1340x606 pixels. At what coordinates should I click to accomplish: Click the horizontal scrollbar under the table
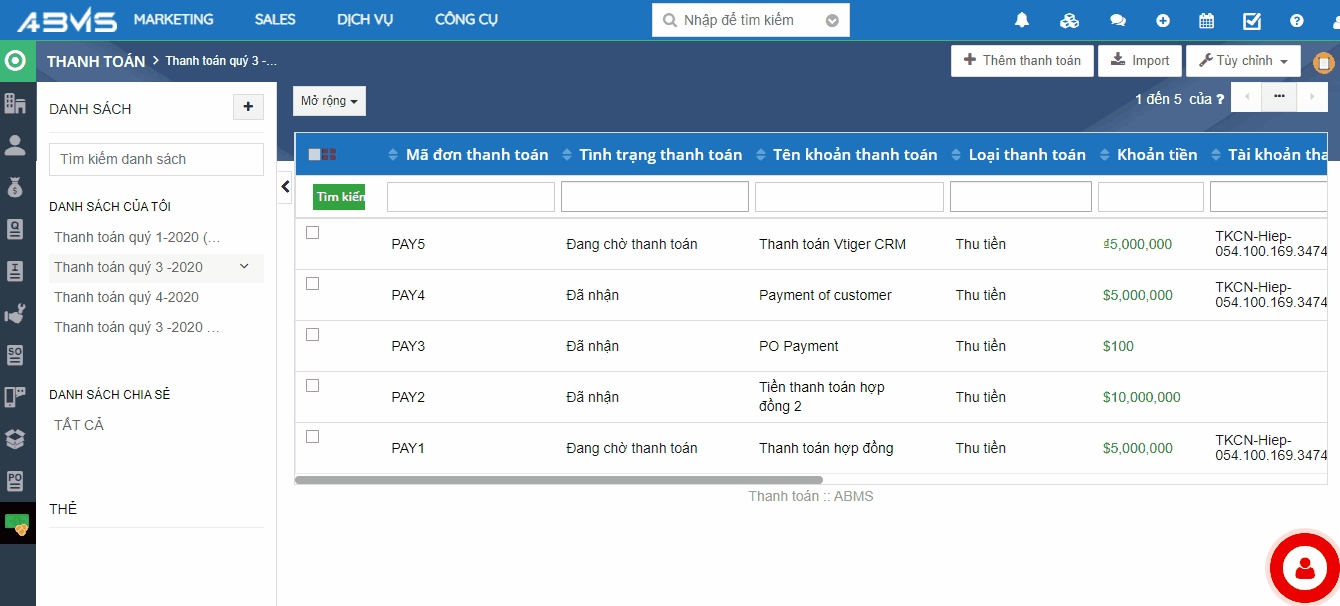(558, 480)
